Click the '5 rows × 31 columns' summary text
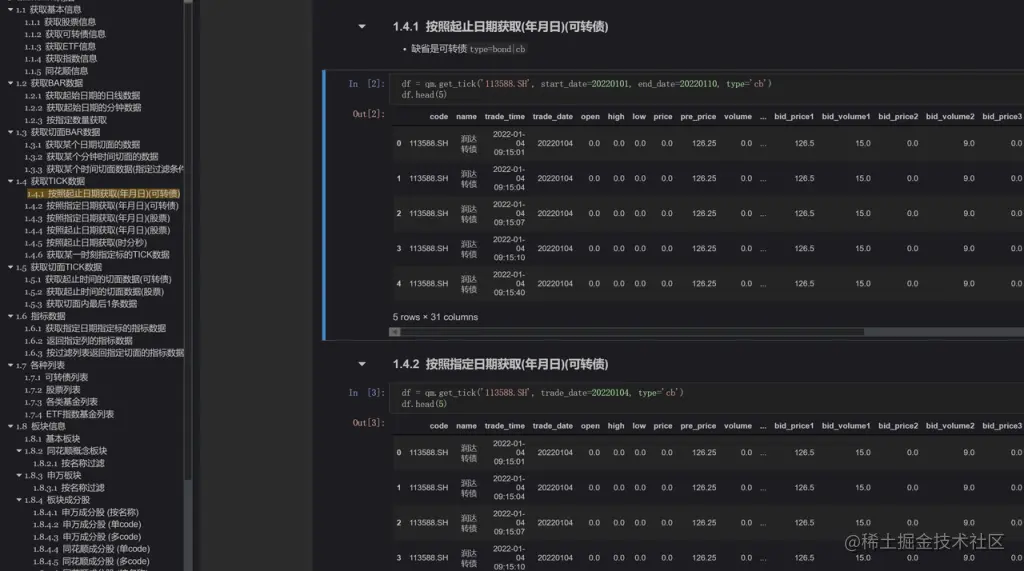 435,317
